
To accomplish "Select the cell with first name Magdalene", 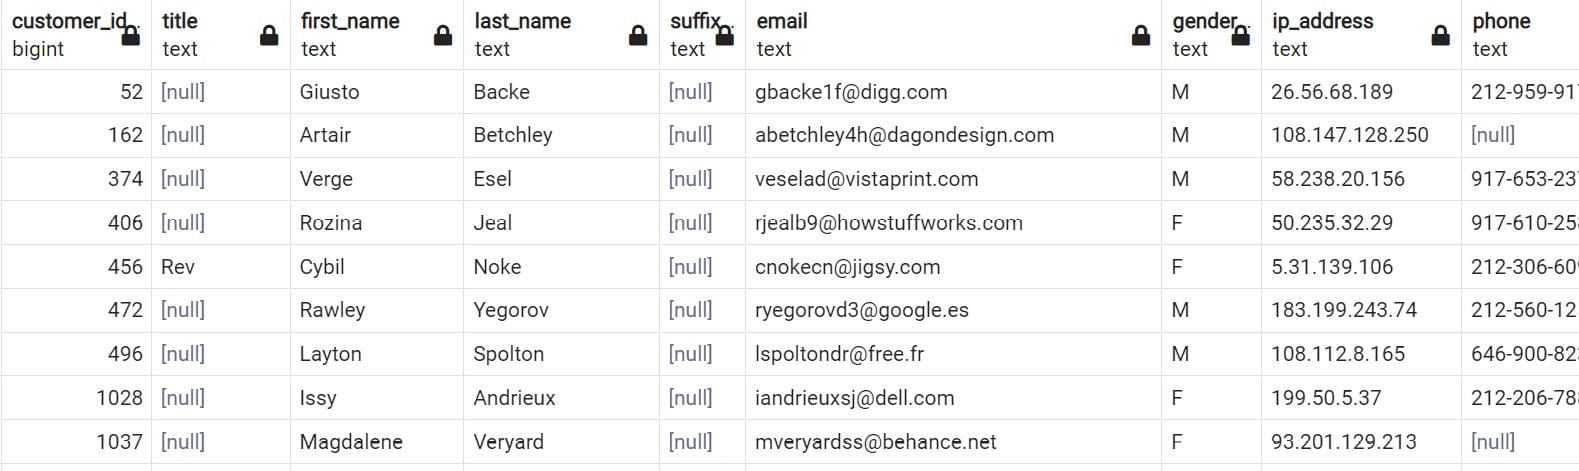I will (x=377, y=442).
